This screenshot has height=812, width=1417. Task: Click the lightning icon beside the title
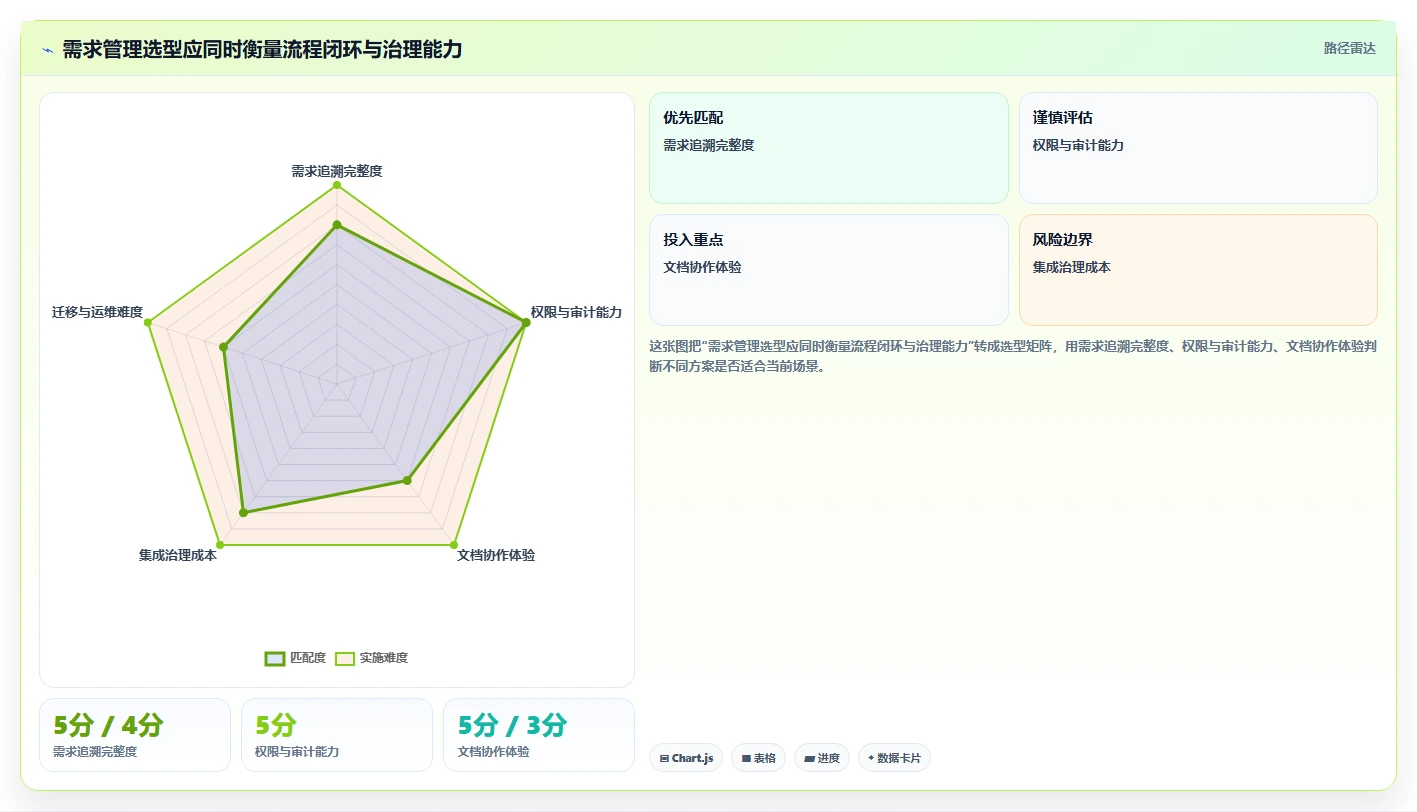(x=47, y=49)
